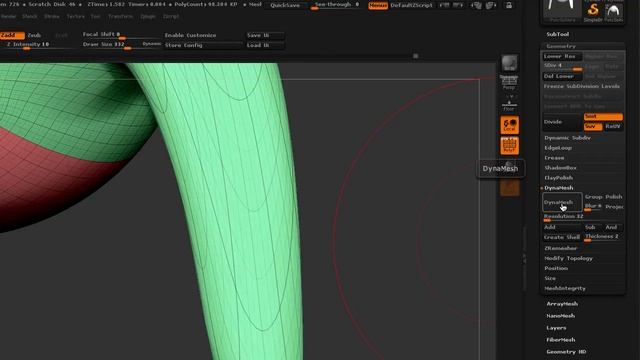
Task: Expand Geometry HD section
Action: (566, 352)
